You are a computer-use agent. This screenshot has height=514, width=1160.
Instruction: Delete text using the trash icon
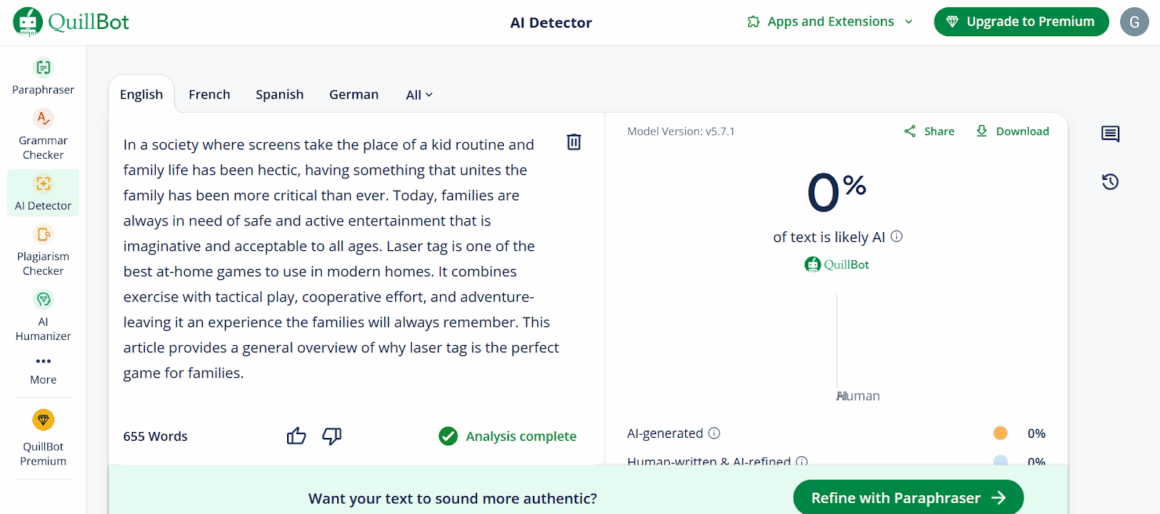[x=574, y=142]
